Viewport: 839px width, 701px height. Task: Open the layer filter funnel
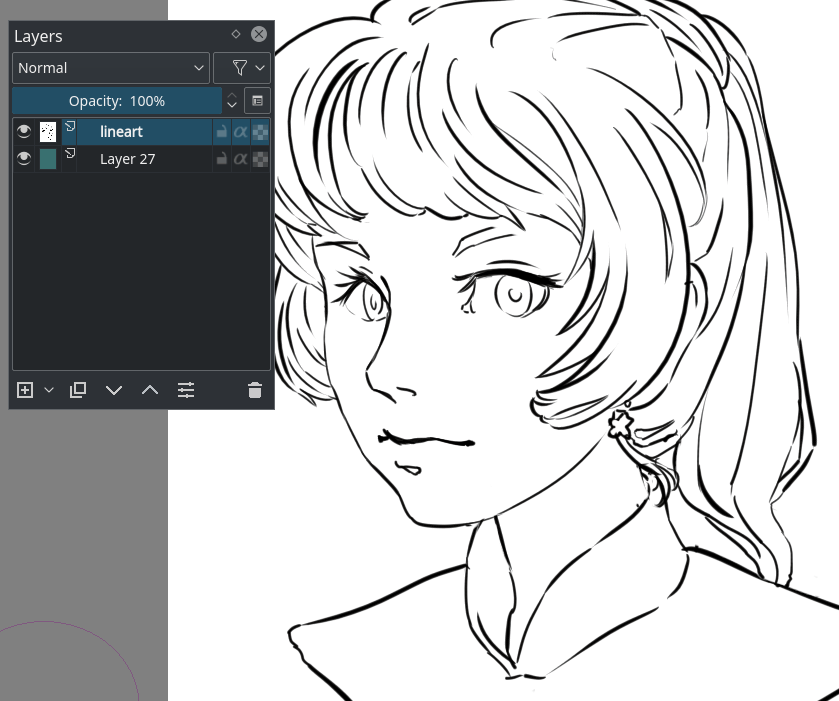pyautogui.click(x=238, y=67)
